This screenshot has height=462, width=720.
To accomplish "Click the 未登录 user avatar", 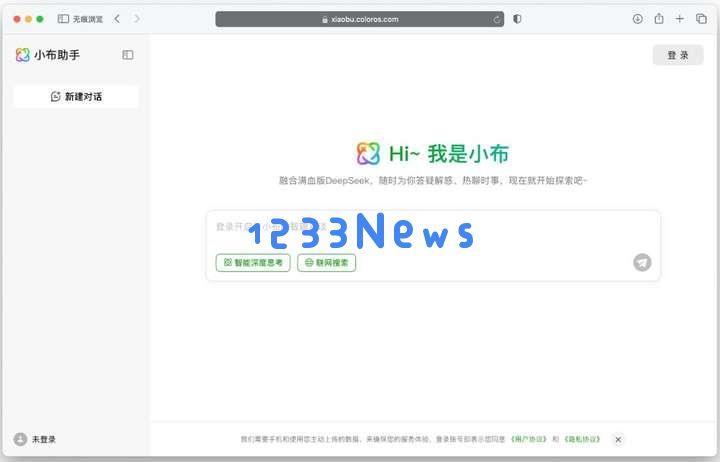I will coord(20,439).
